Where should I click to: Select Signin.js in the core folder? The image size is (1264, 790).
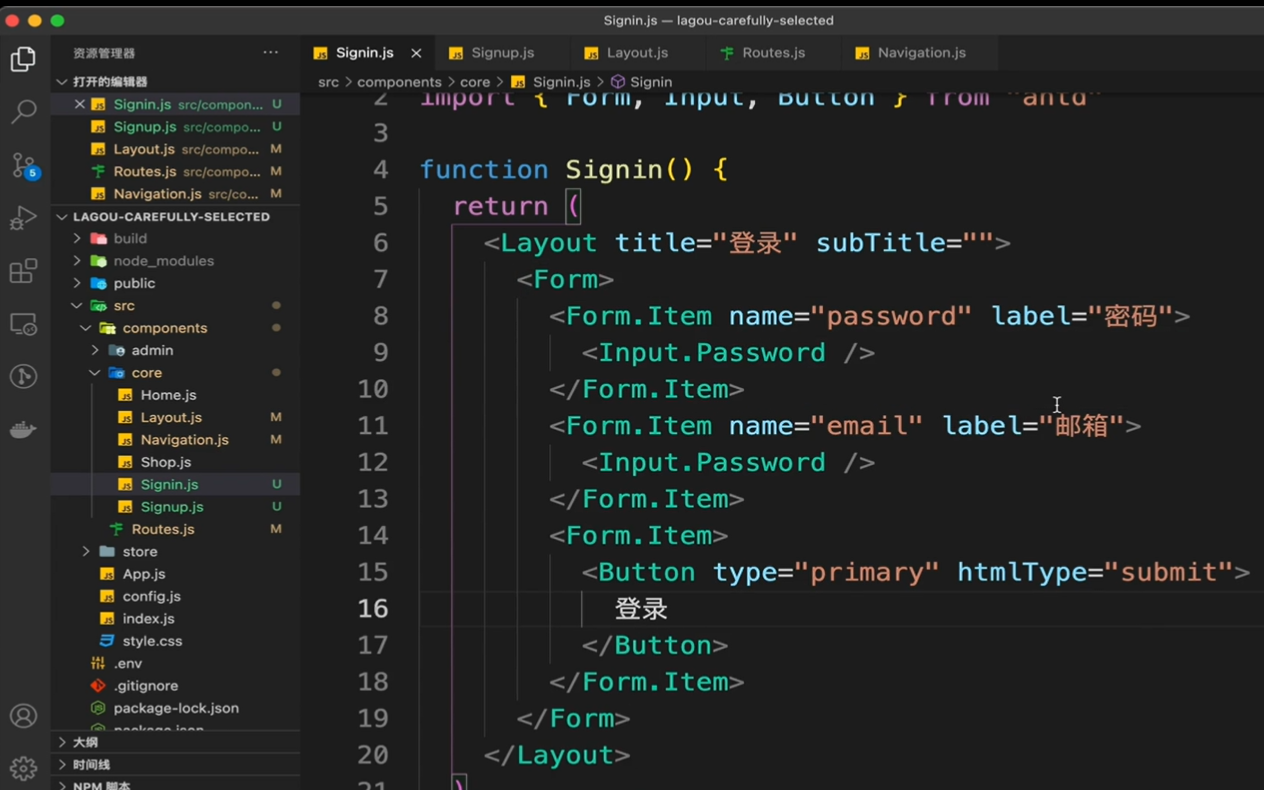[x=169, y=485]
